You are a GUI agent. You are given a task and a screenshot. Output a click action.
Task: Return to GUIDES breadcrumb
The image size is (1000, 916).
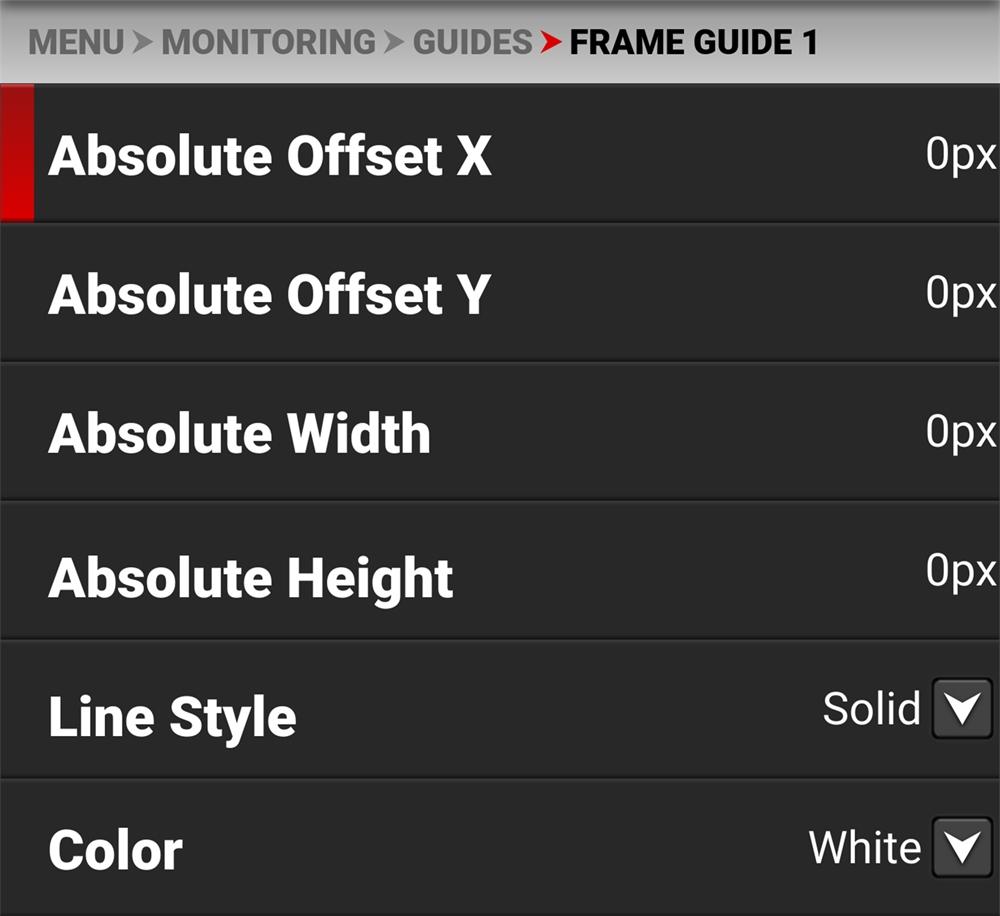473,42
